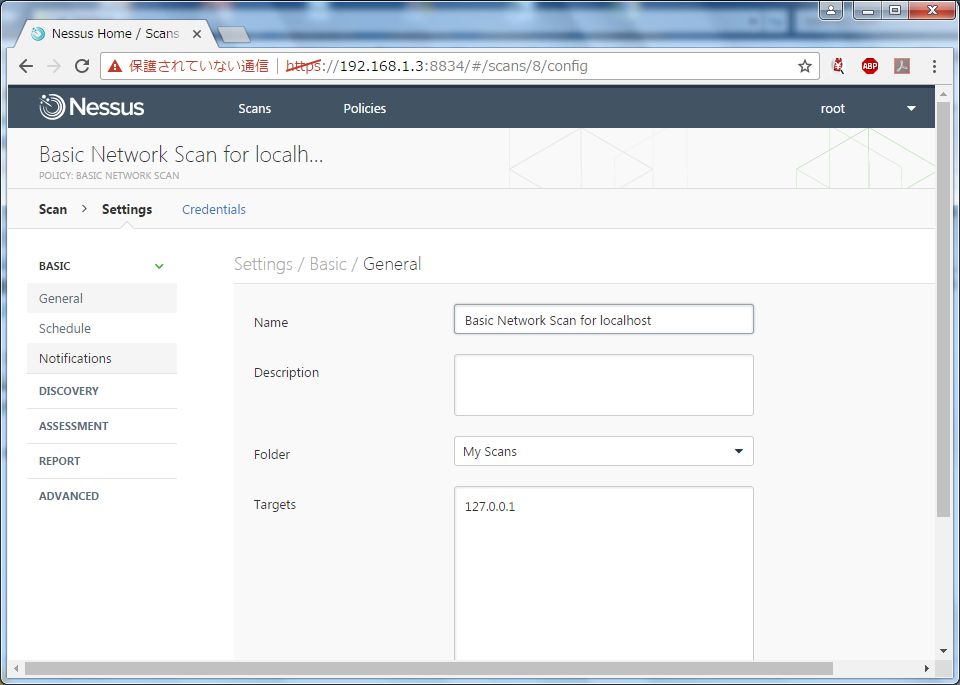Screen dimensions: 960x685
Task: Click the root username in header
Action: (833, 108)
